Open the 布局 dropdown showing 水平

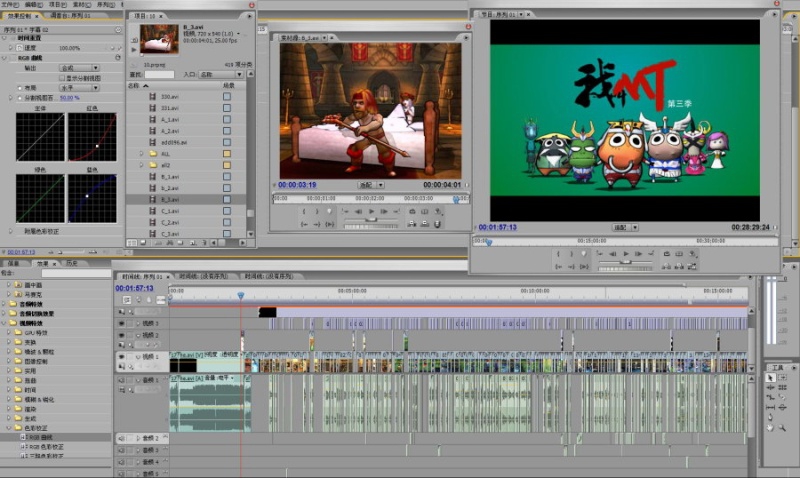tap(79, 88)
